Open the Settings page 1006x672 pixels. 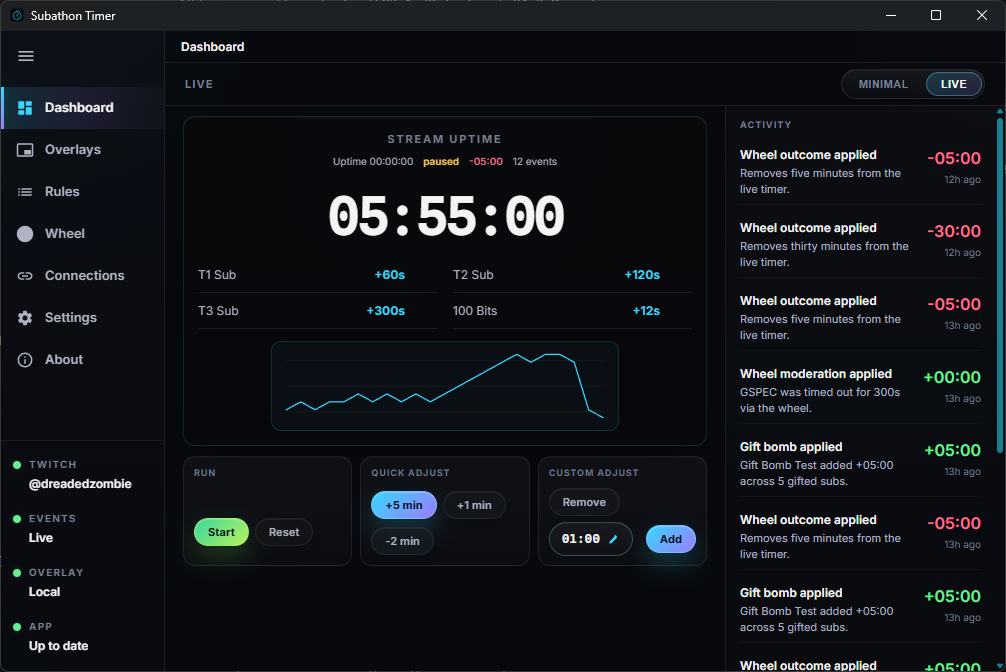[83, 318]
